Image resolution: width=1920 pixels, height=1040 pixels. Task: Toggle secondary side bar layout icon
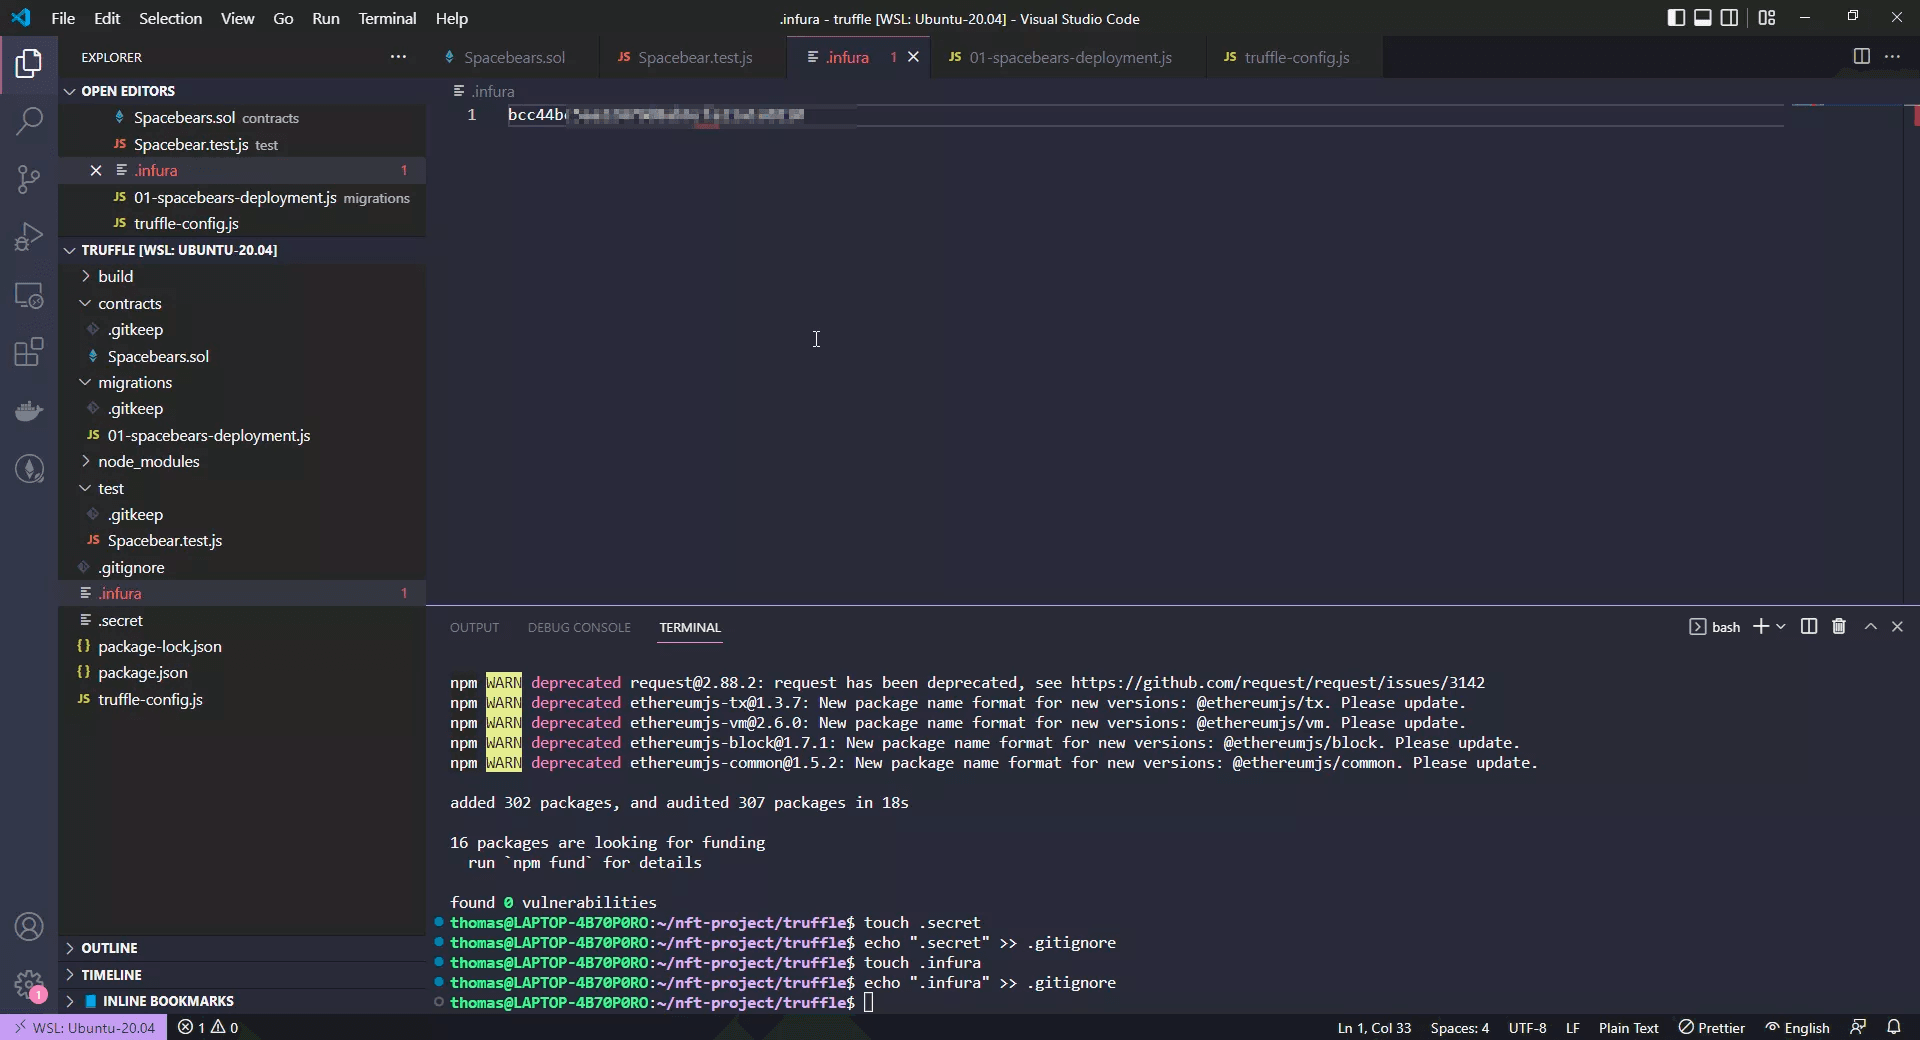[x=1729, y=18]
